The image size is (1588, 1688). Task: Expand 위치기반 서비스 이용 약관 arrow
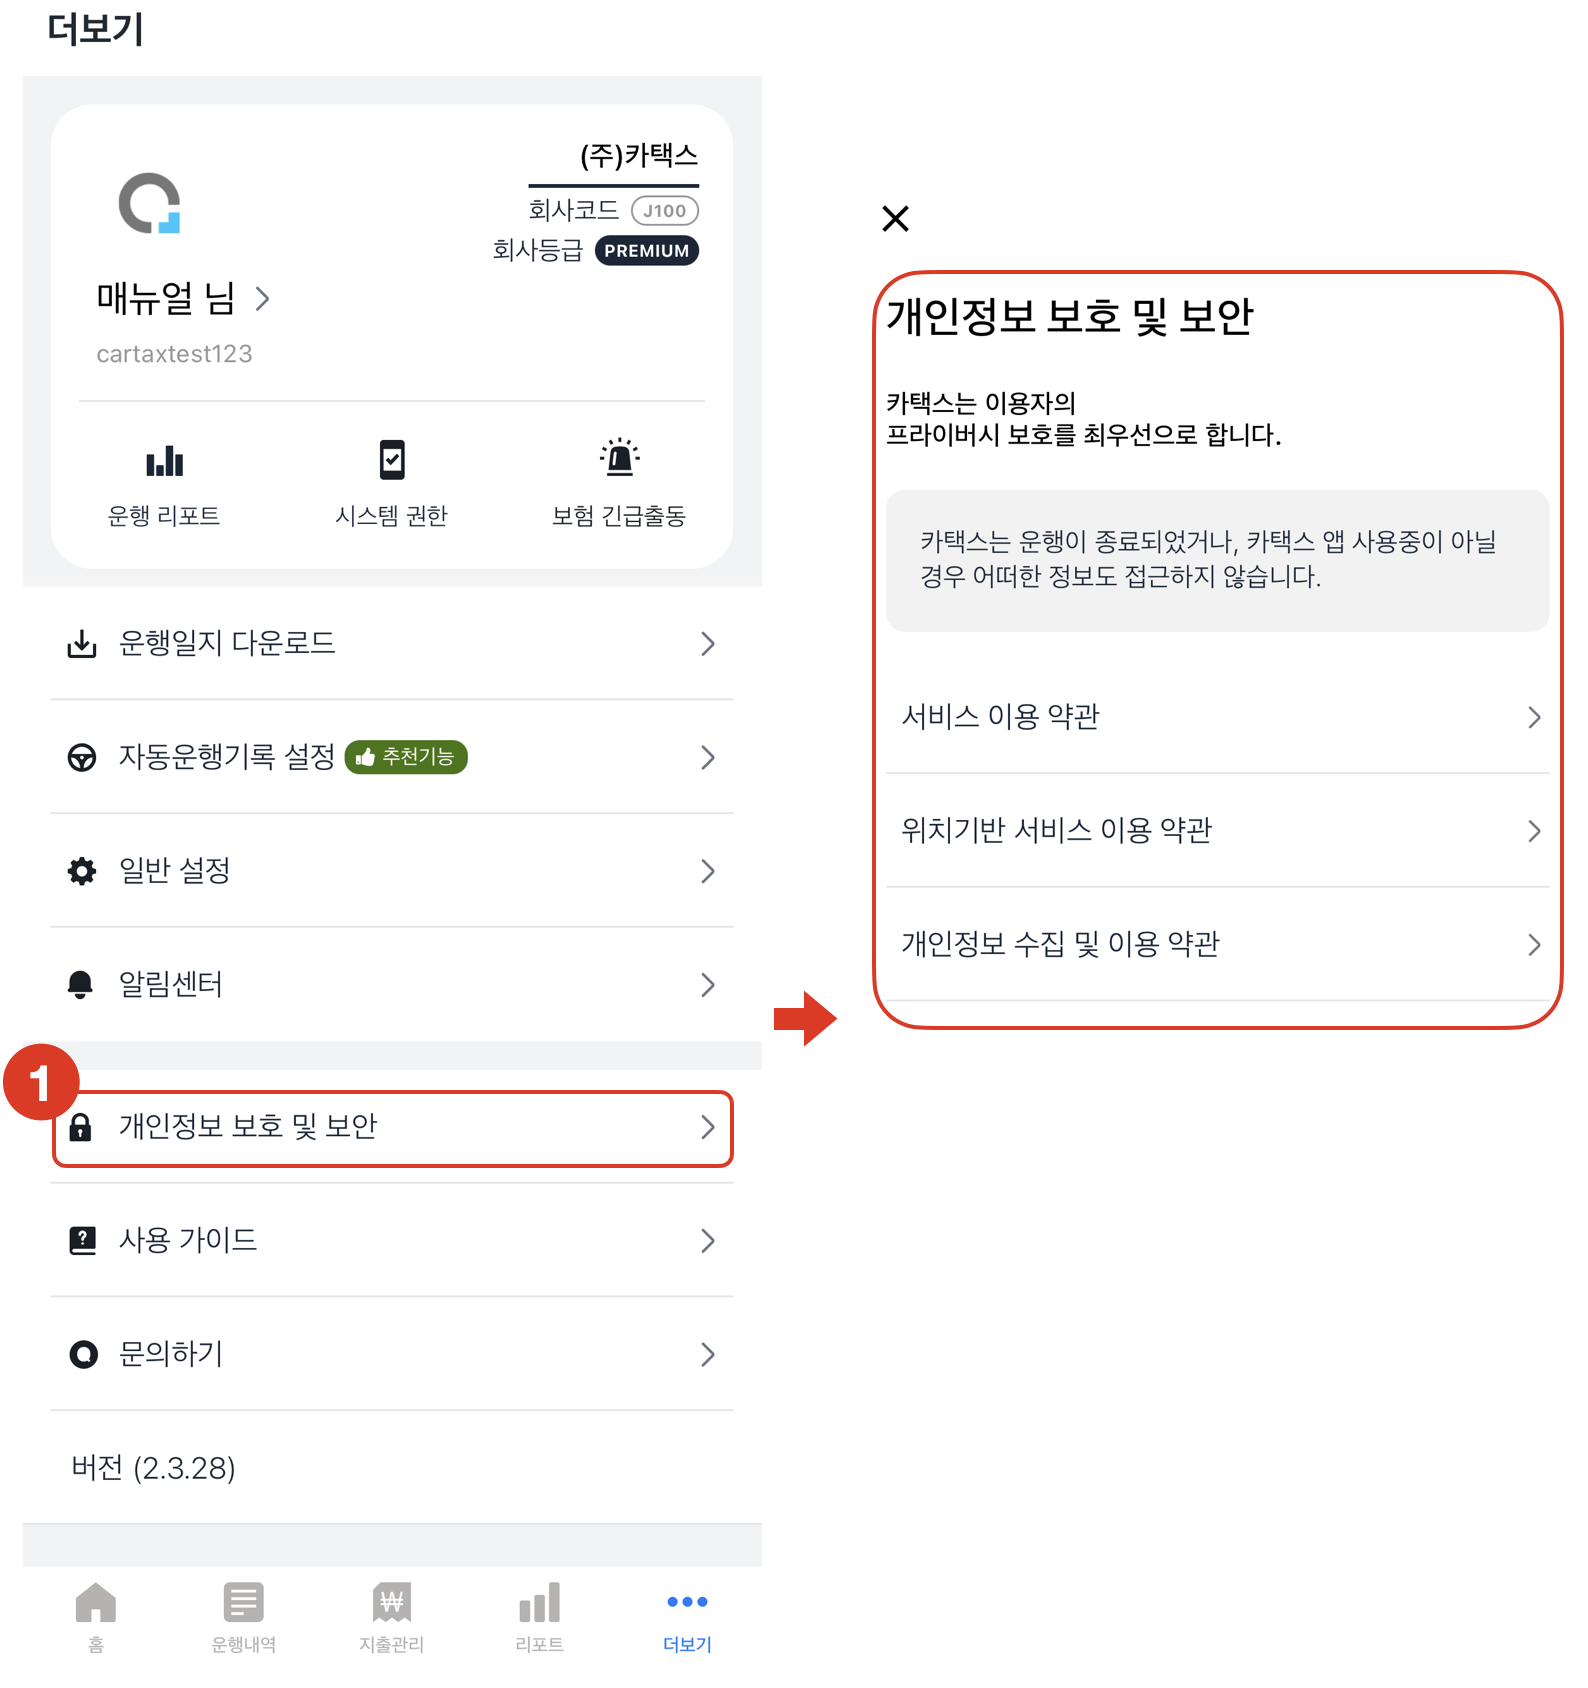pyautogui.click(x=1534, y=831)
